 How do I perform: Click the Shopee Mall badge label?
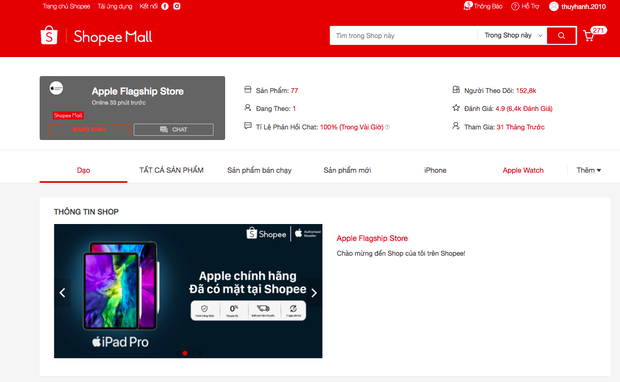[x=68, y=115]
